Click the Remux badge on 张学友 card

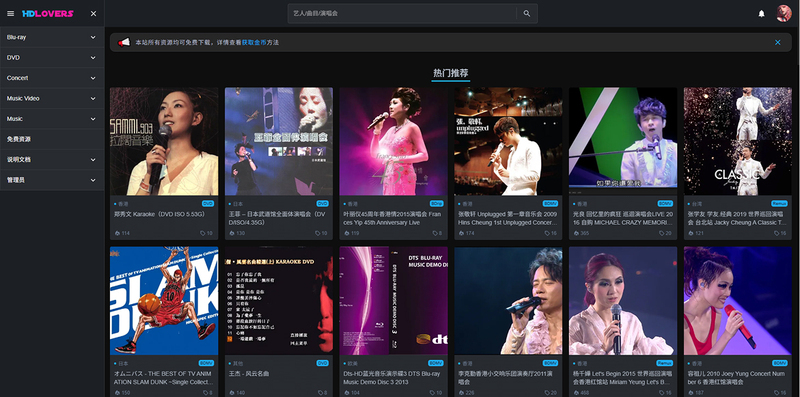pyautogui.click(x=779, y=204)
